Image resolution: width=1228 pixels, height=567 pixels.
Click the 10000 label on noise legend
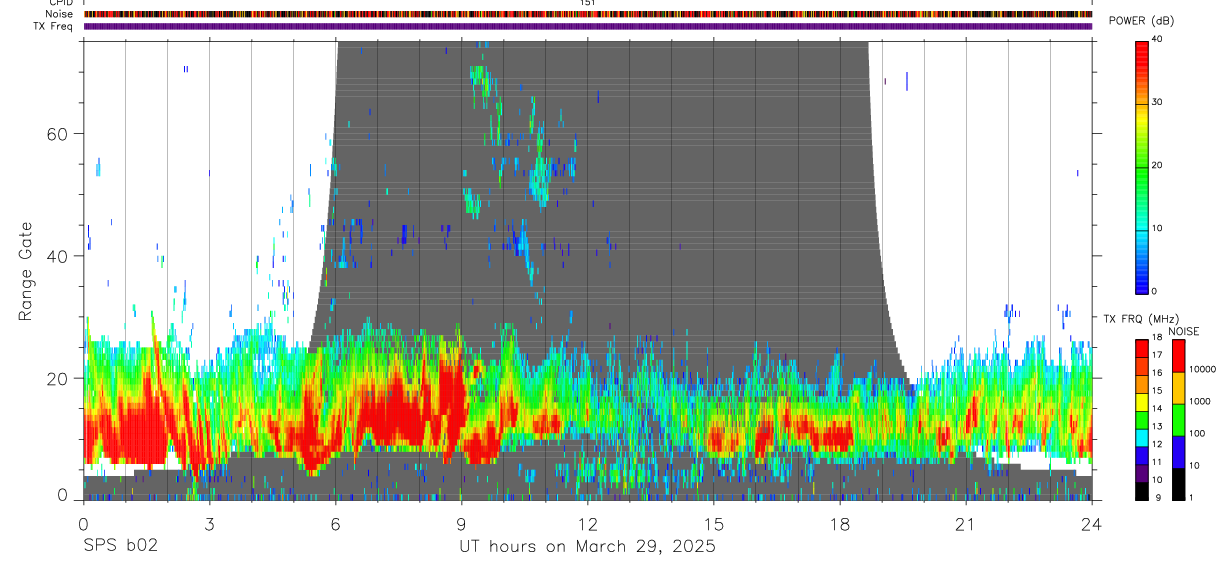[1204, 370]
